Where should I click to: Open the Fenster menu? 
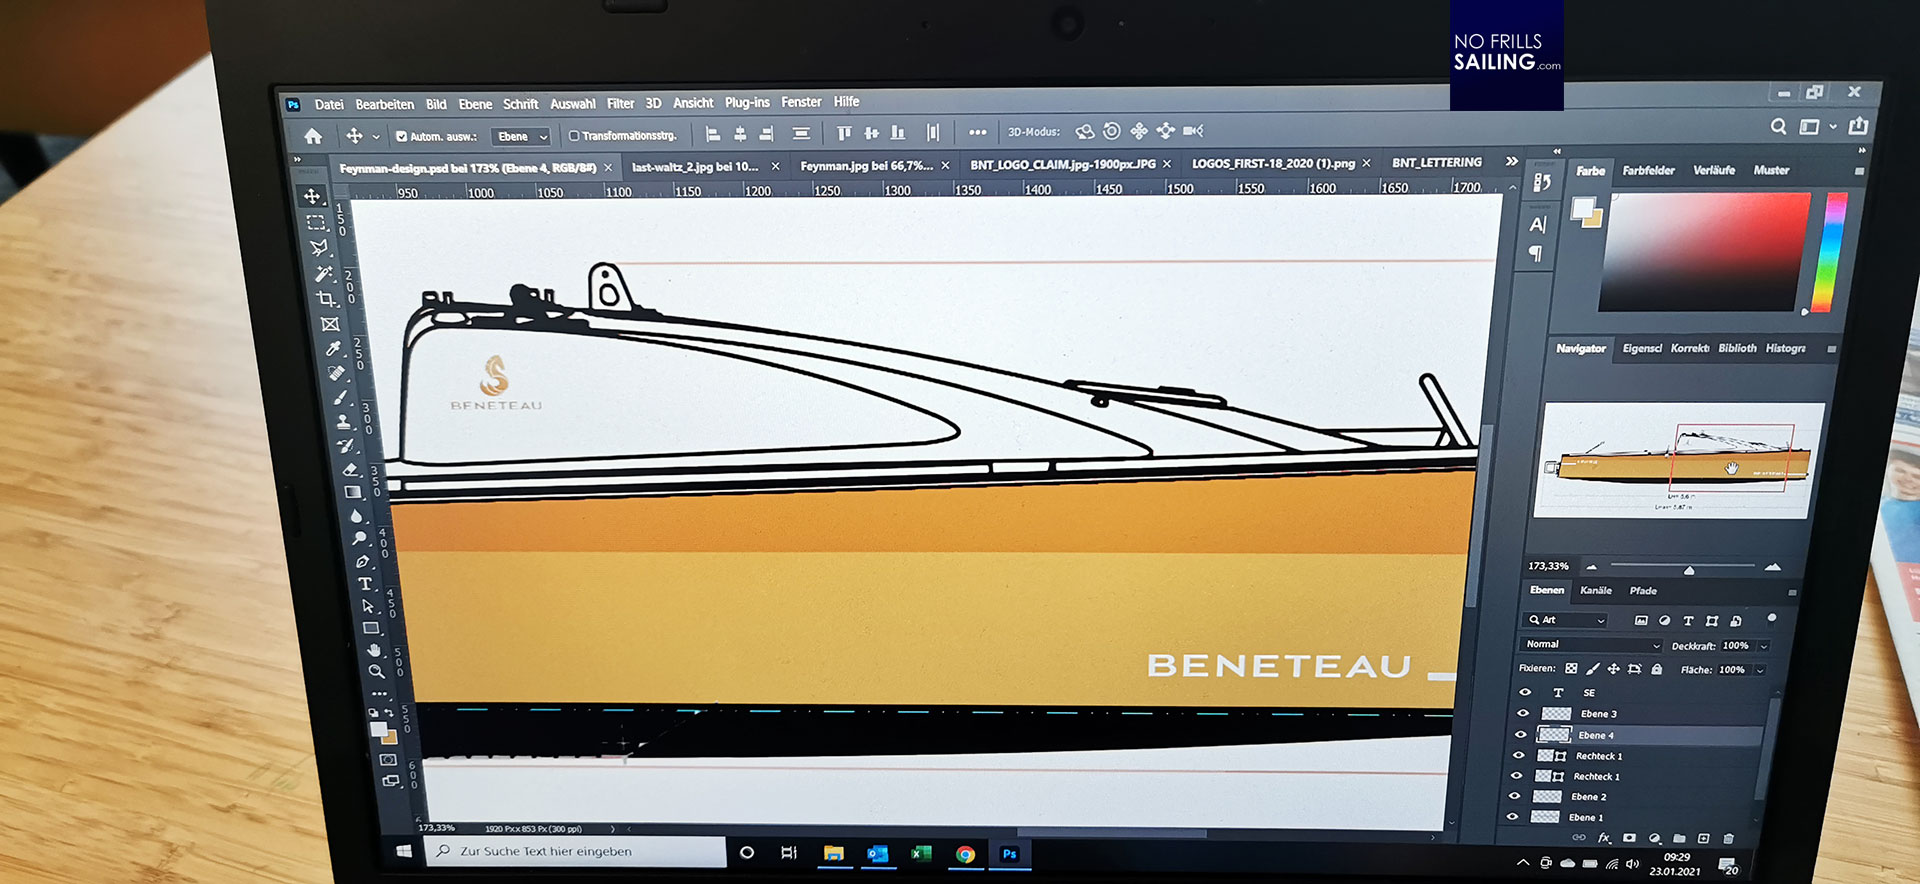pos(801,102)
